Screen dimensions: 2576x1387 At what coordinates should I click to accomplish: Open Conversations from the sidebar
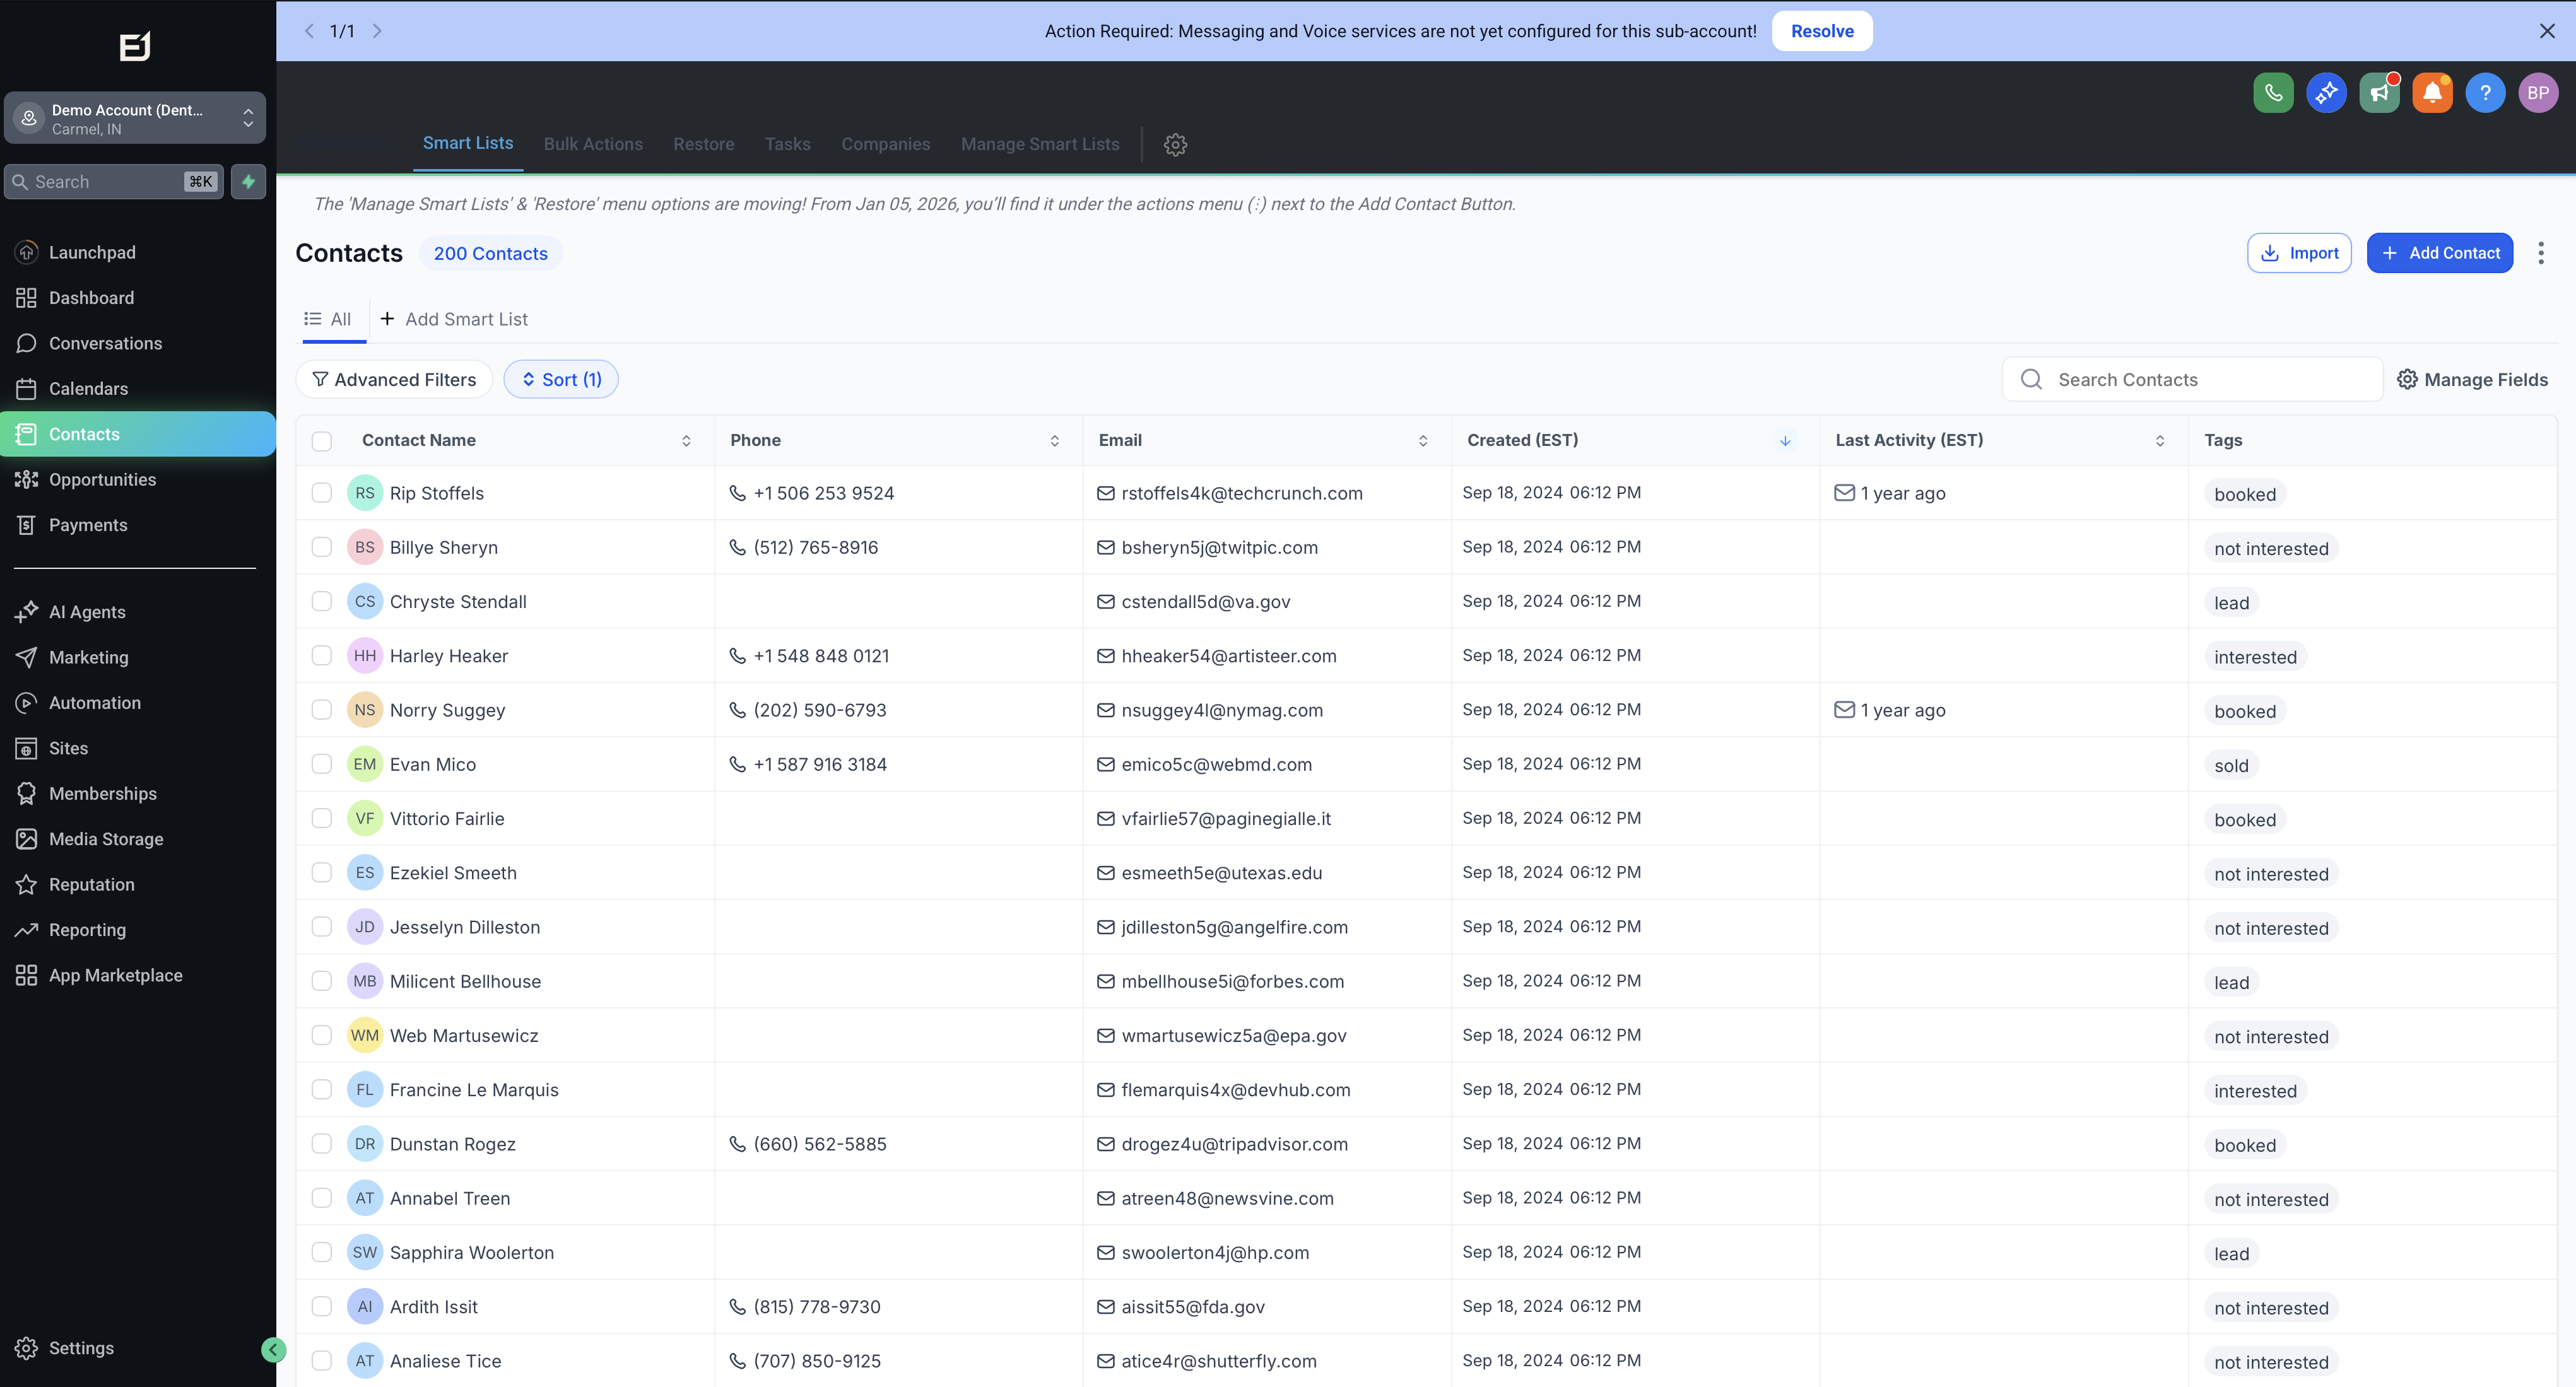[x=105, y=343]
